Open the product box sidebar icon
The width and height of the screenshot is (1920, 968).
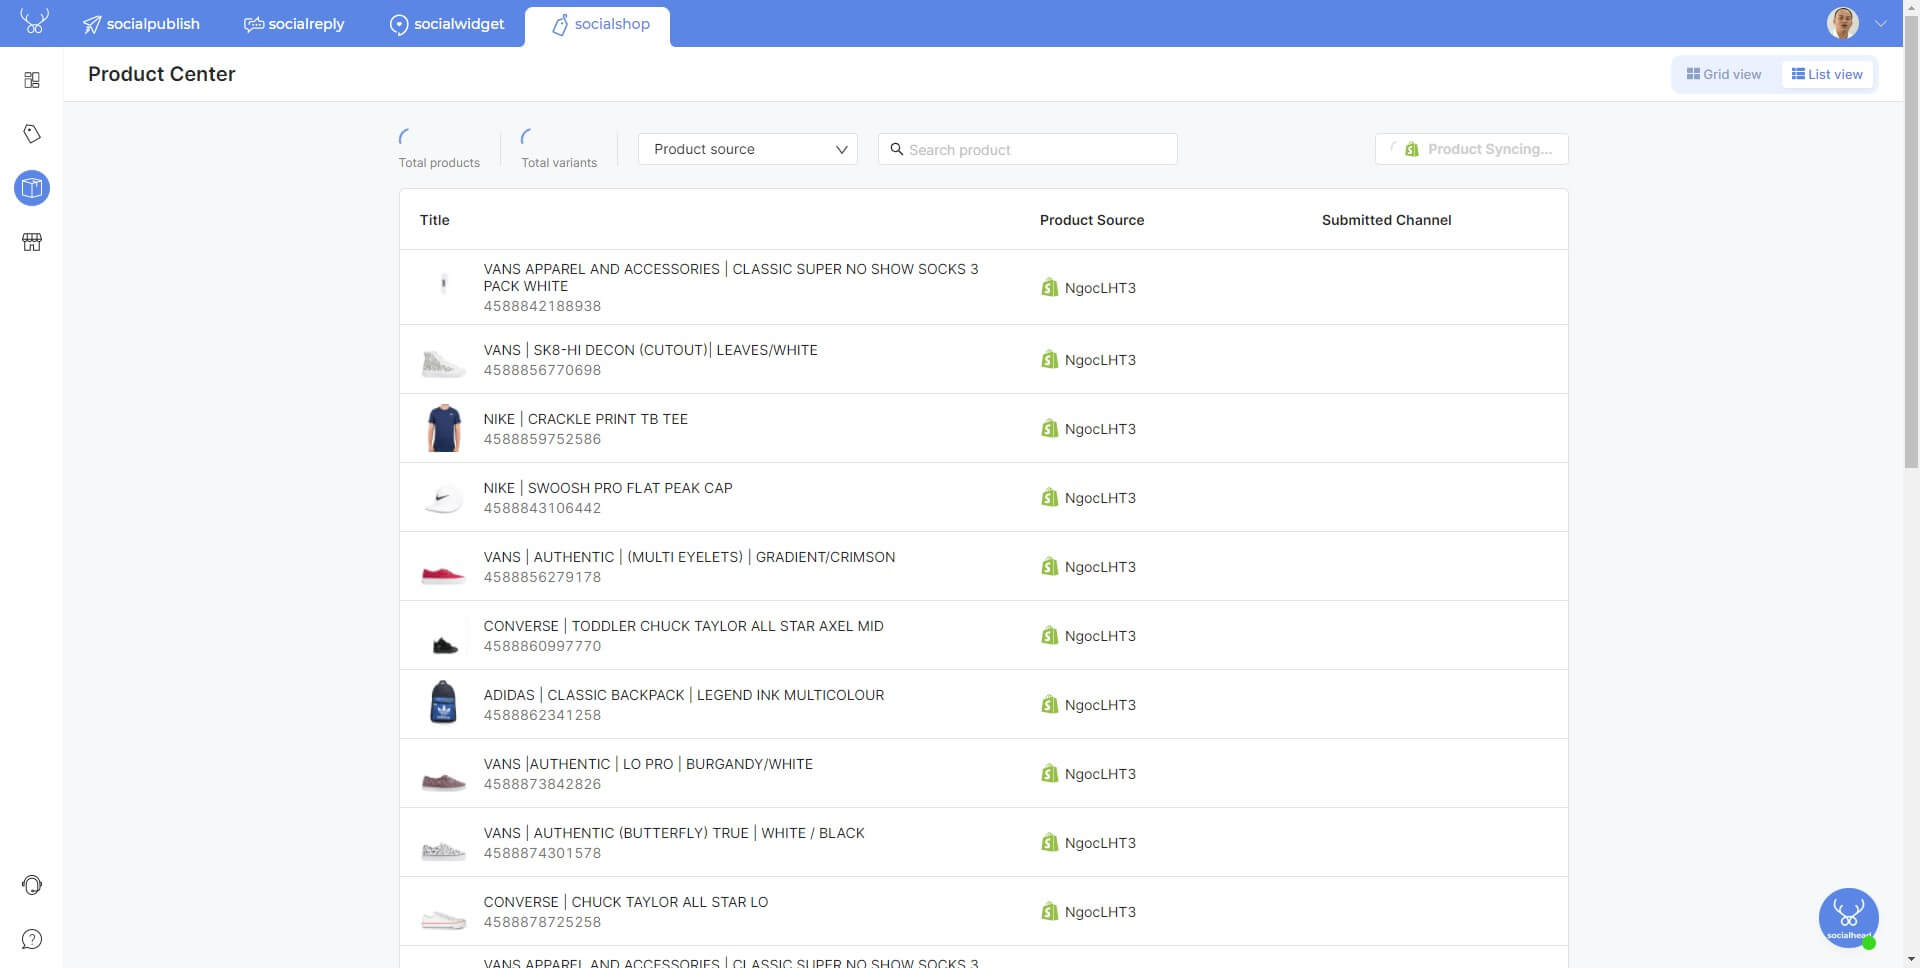click(x=32, y=188)
